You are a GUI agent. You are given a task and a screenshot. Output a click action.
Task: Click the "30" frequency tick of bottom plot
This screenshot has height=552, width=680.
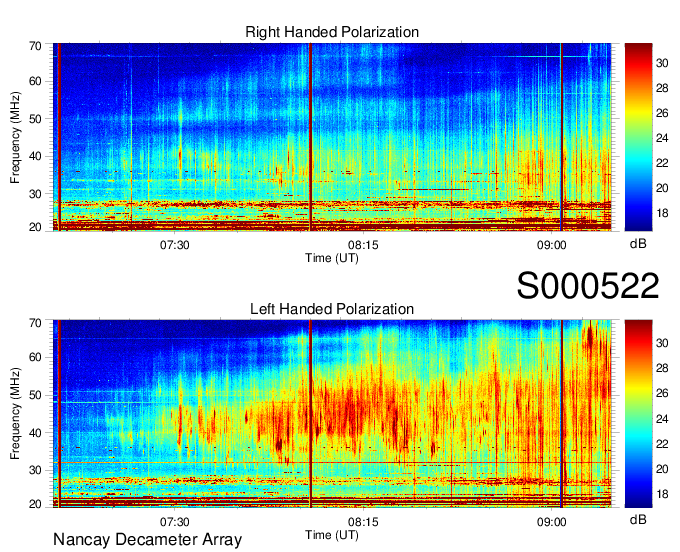(x=35, y=470)
